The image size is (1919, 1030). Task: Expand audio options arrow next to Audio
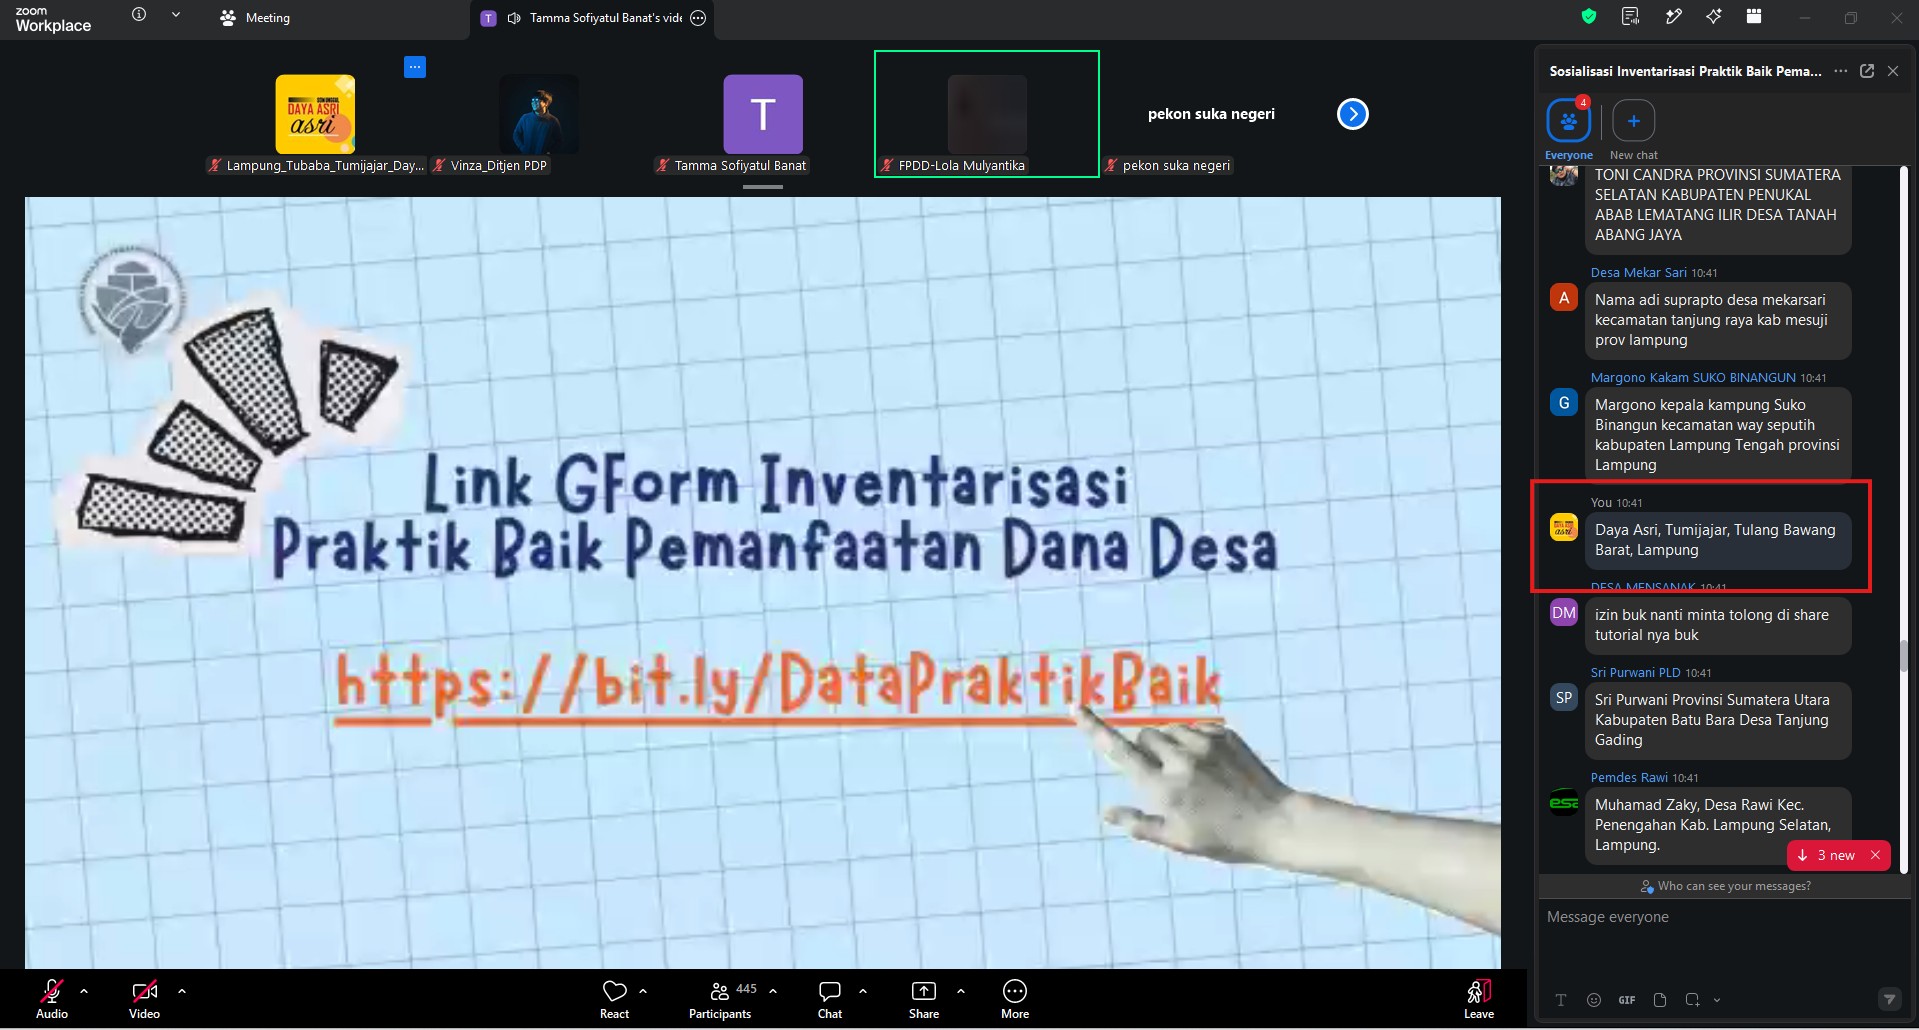coord(84,991)
